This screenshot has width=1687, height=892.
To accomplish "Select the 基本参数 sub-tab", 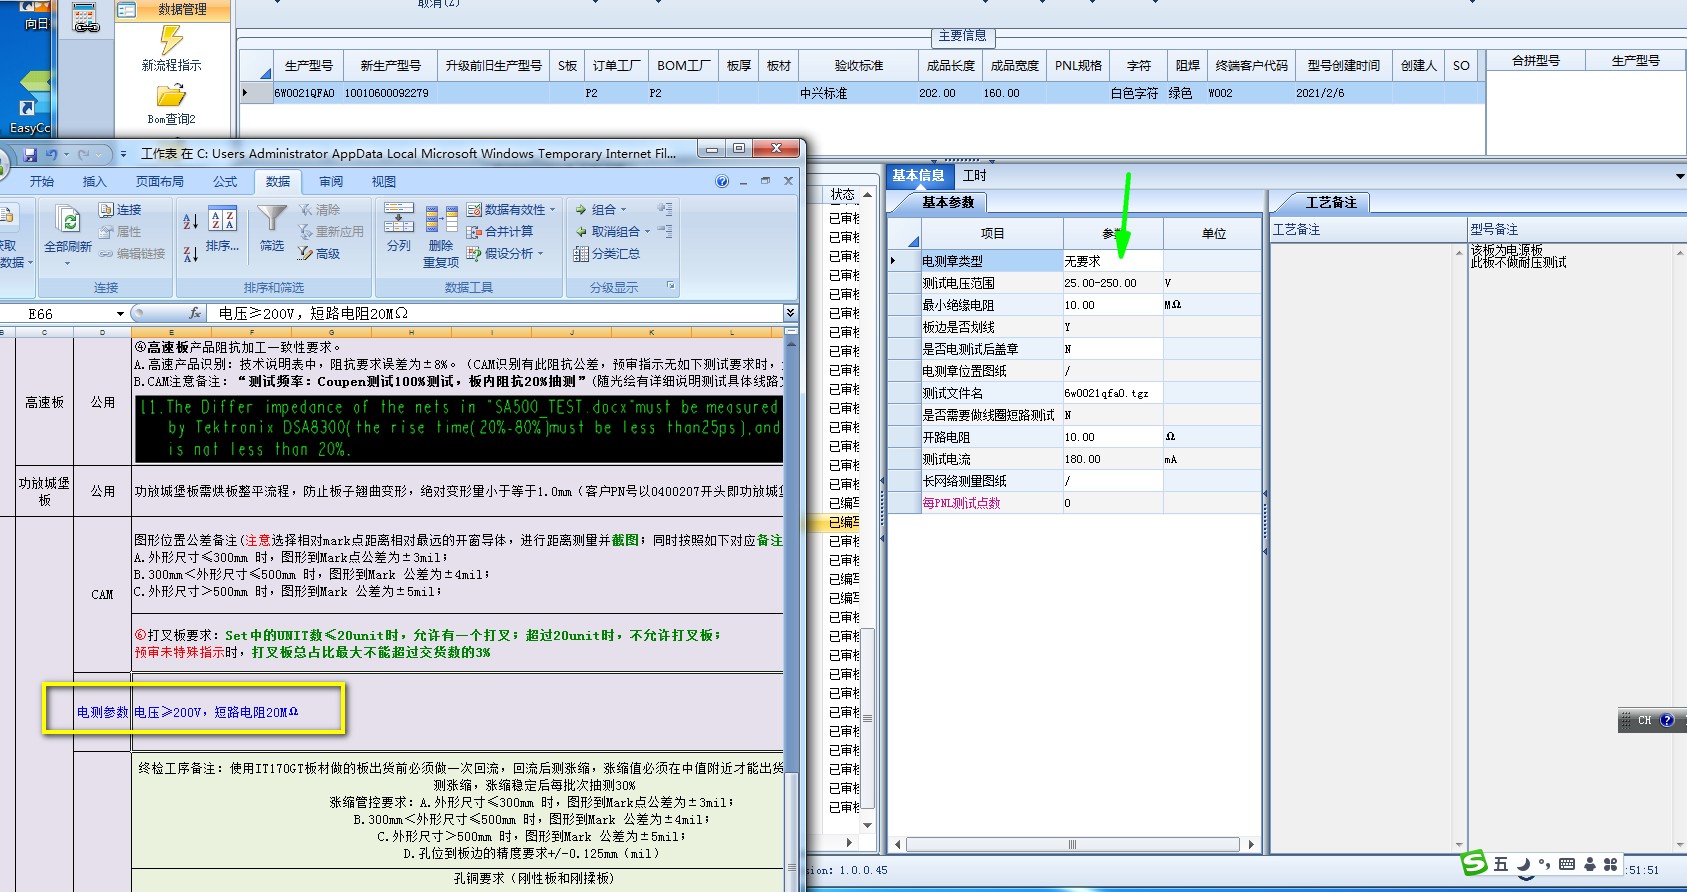I will coord(947,202).
